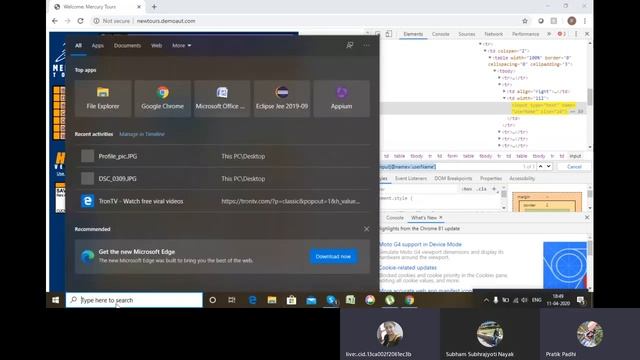Open TronTV recent activity entry
640x360 pixels.
pyautogui.click(x=222, y=201)
